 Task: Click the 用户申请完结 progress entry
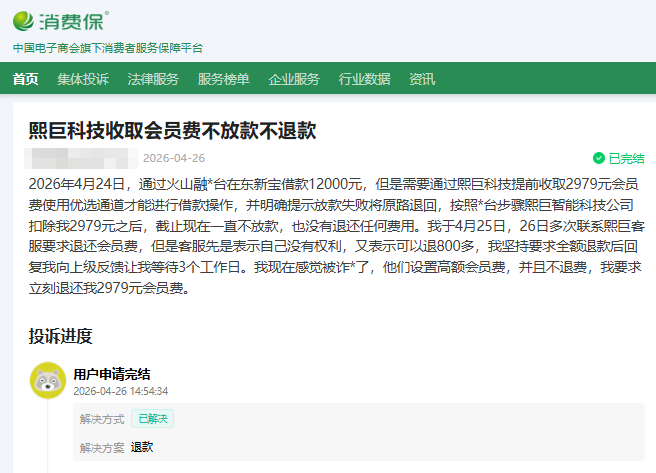tap(112, 374)
